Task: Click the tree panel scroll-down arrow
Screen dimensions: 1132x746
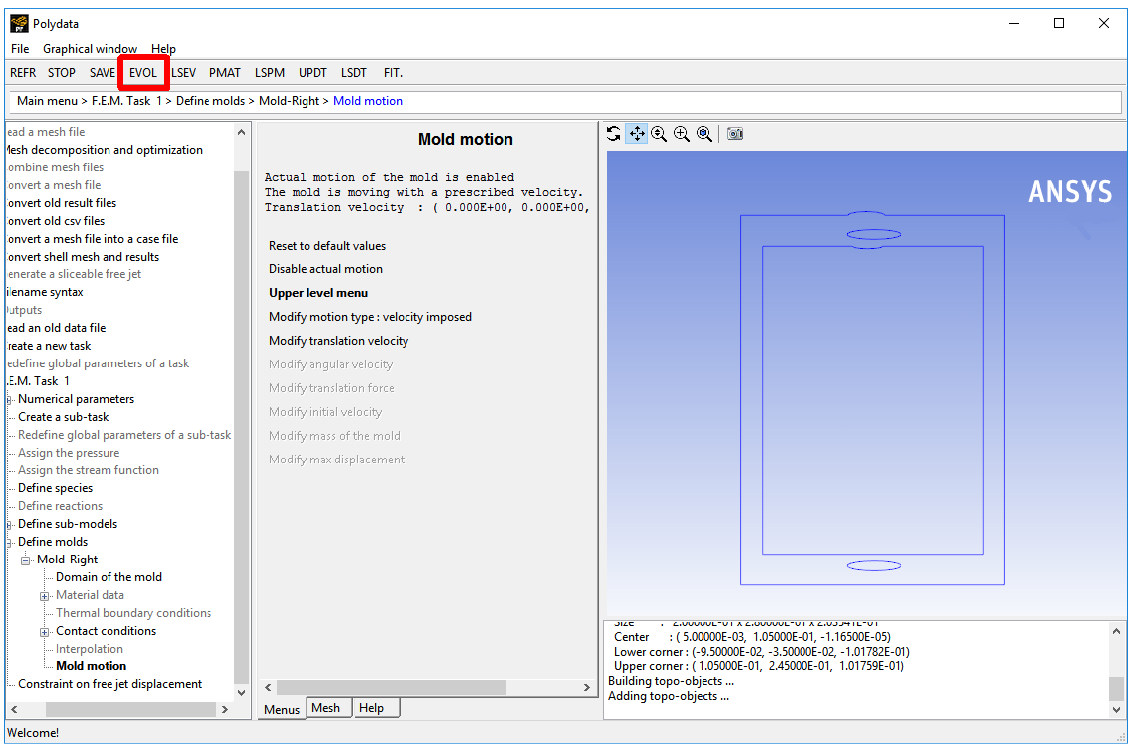Action: click(x=241, y=692)
